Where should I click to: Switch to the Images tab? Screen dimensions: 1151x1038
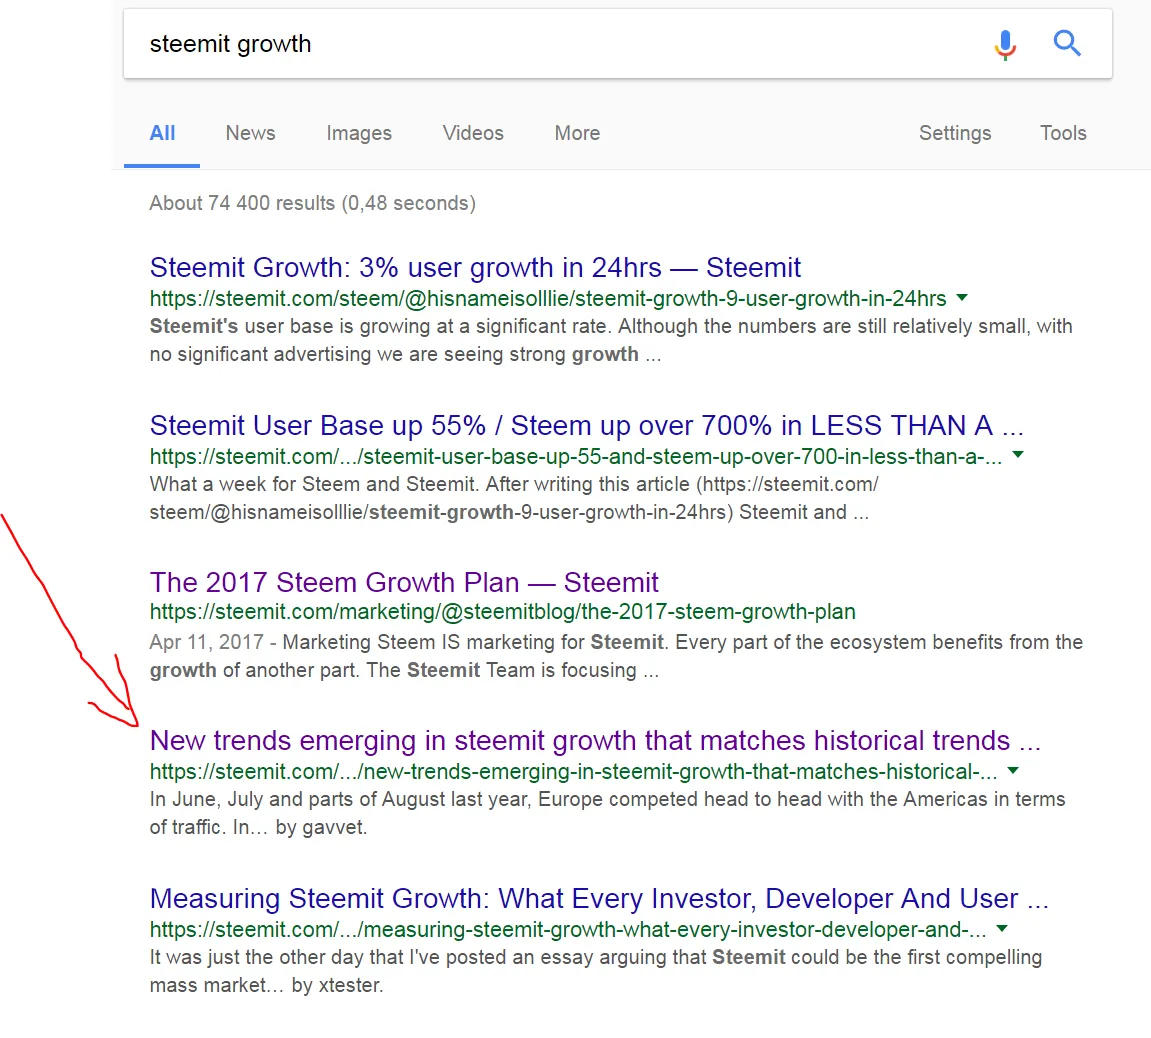pyautogui.click(x=359, y=133)
